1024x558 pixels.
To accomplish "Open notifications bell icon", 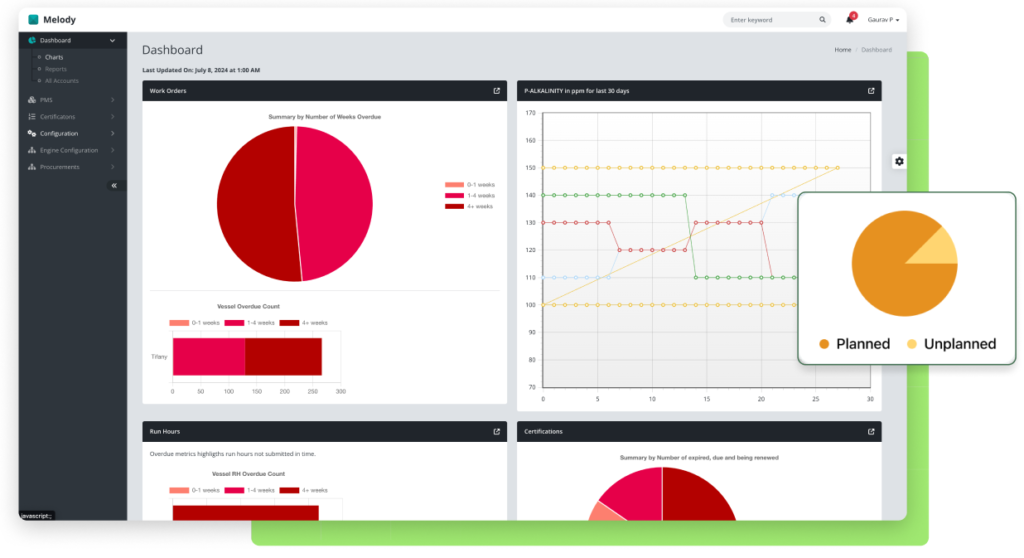I will click(849, 20).
